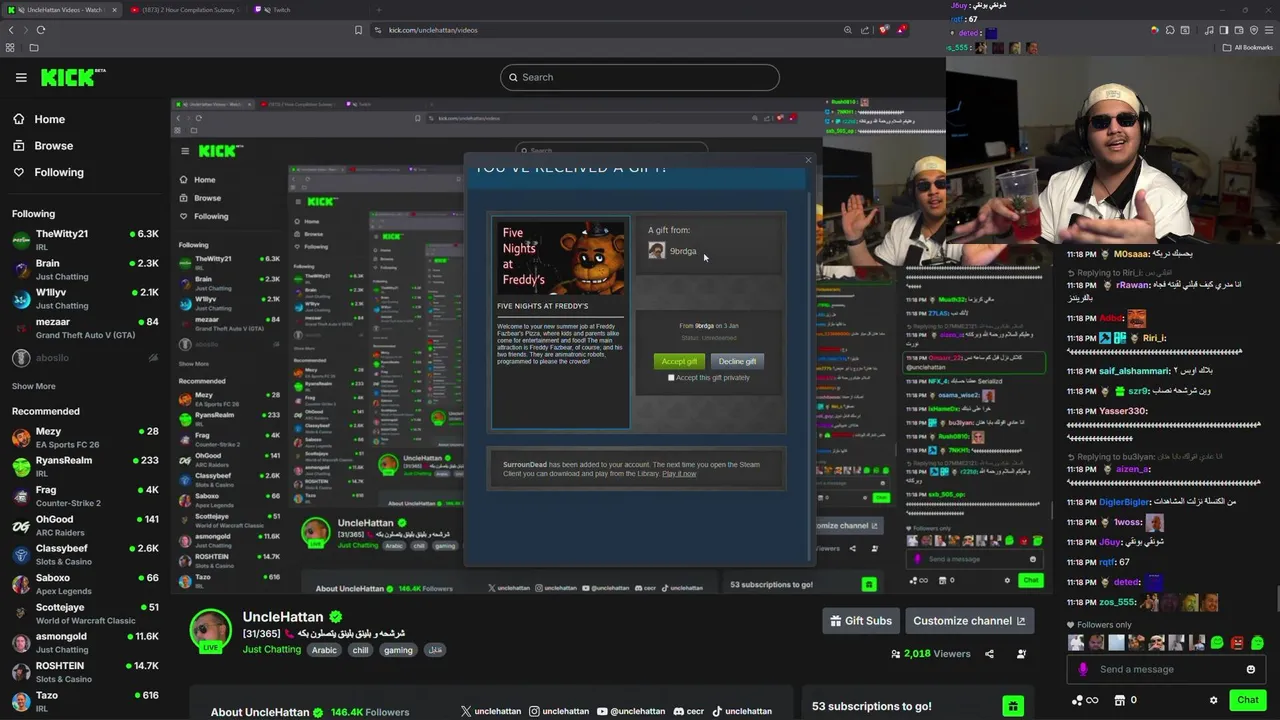Click green gift icon in subscriptions goal
1280x720 pixels.
point(1013,706)
